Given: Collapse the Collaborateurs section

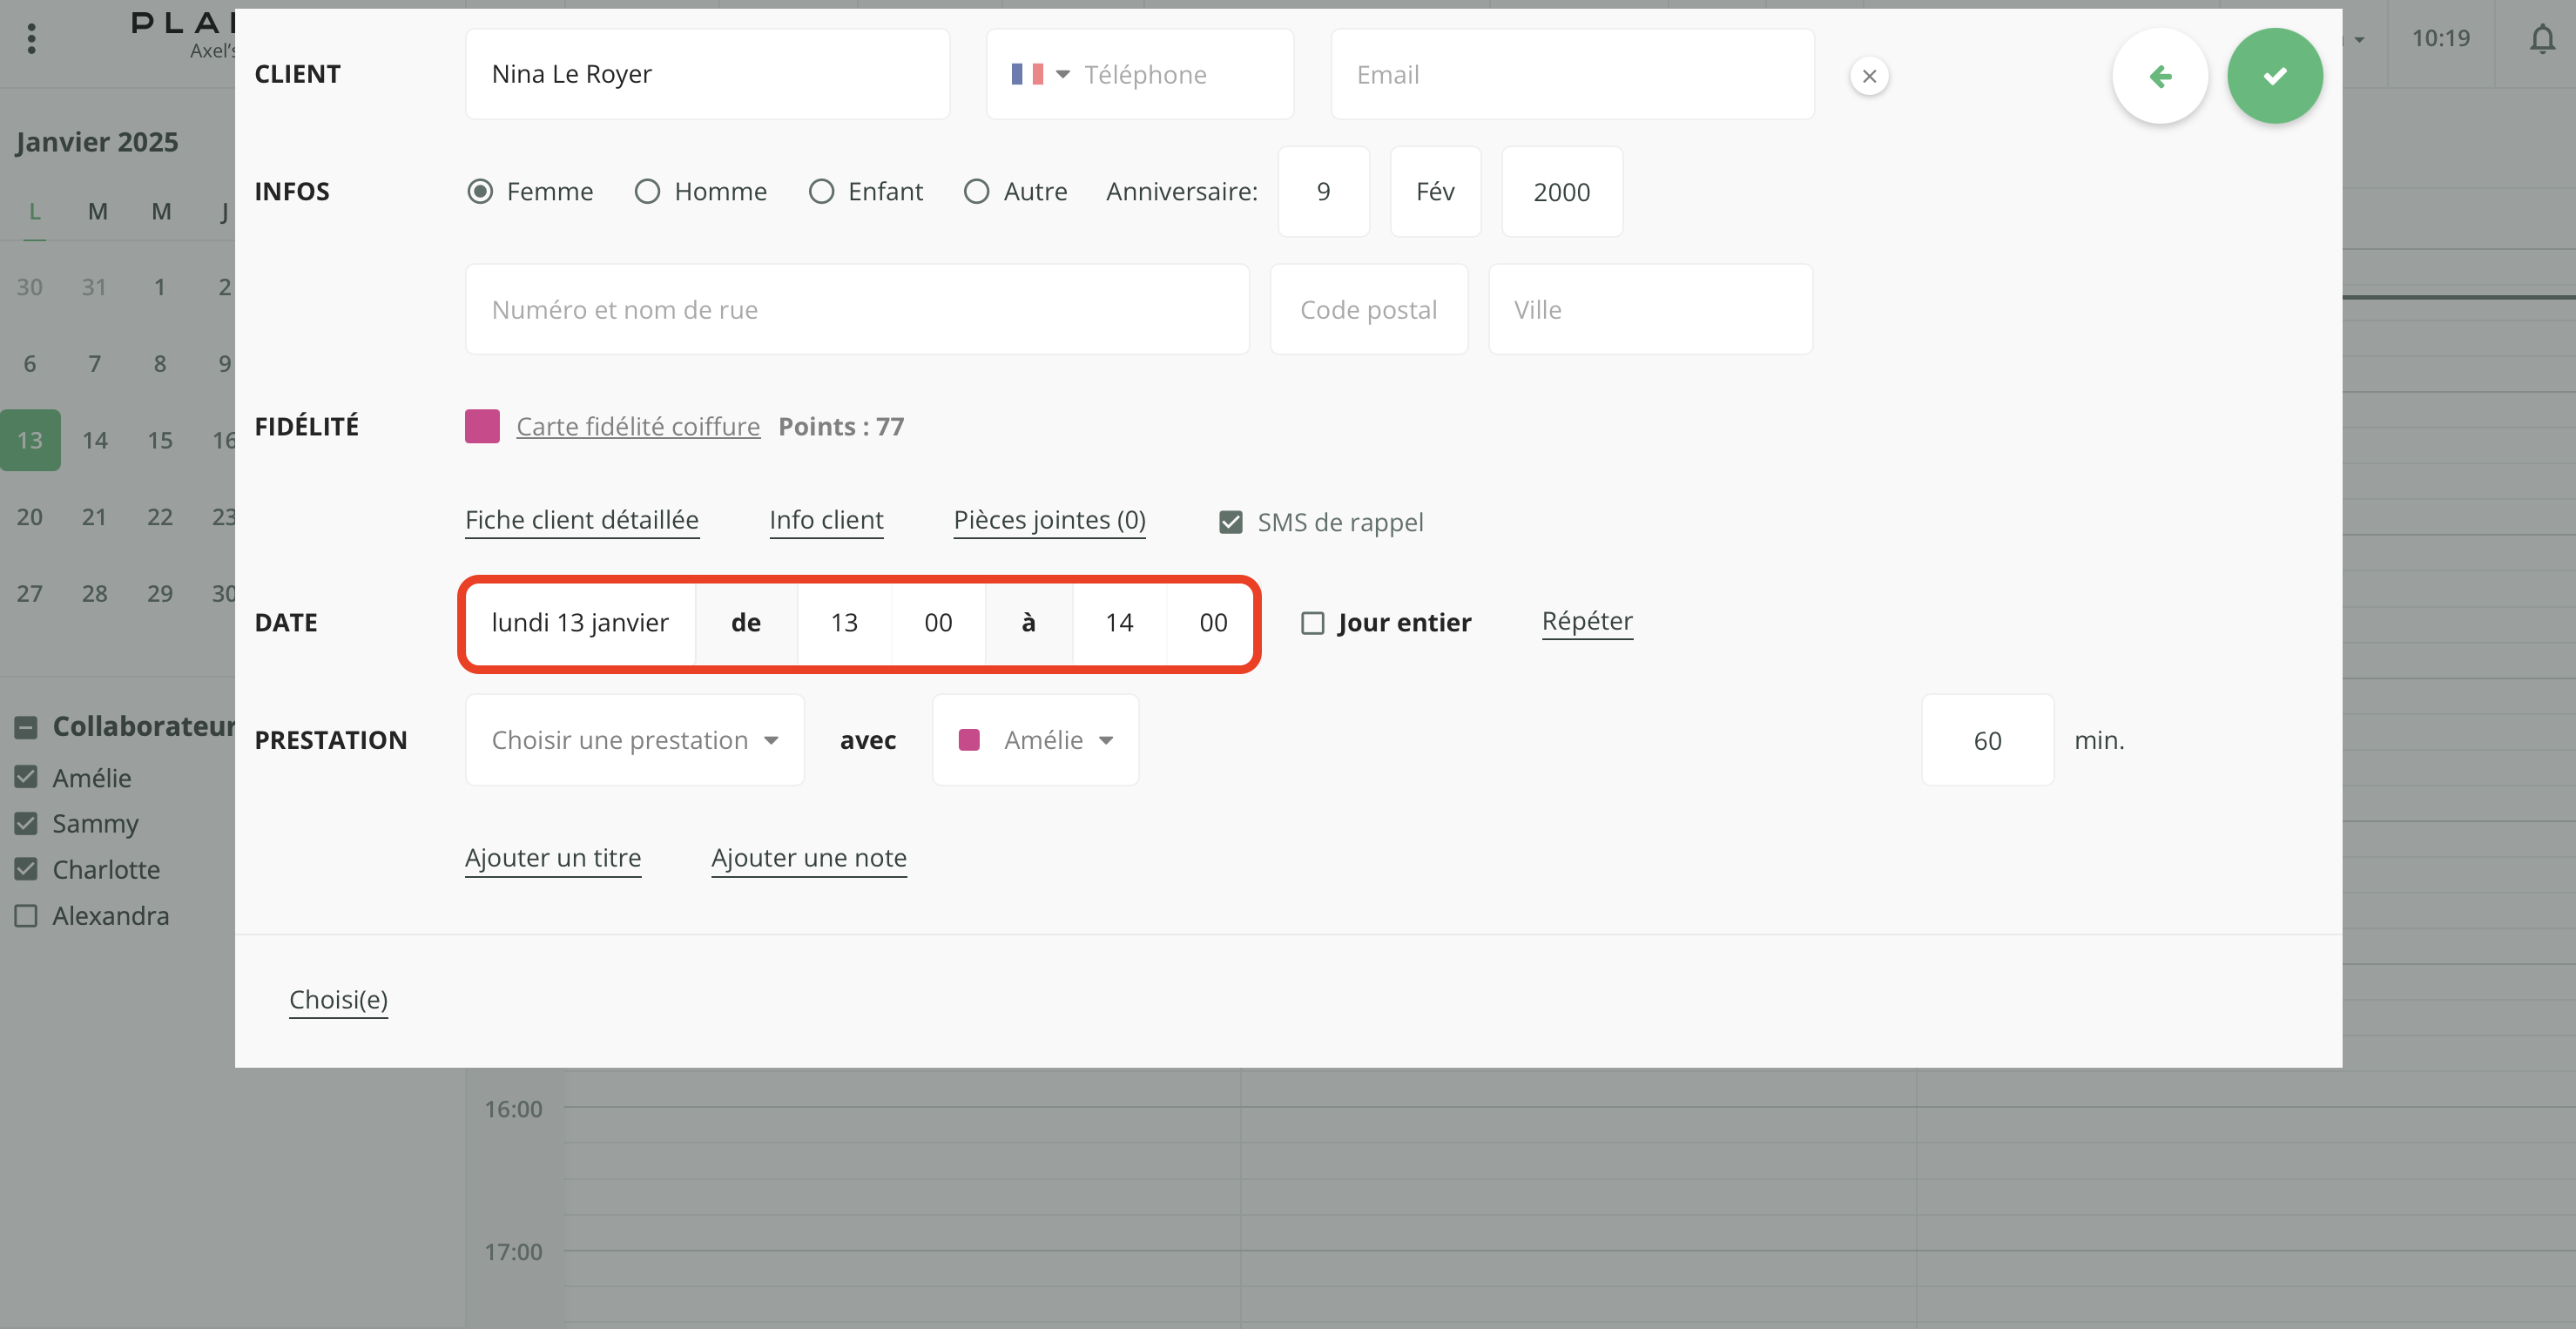Looking at the screenshot, I should point(26,726).
